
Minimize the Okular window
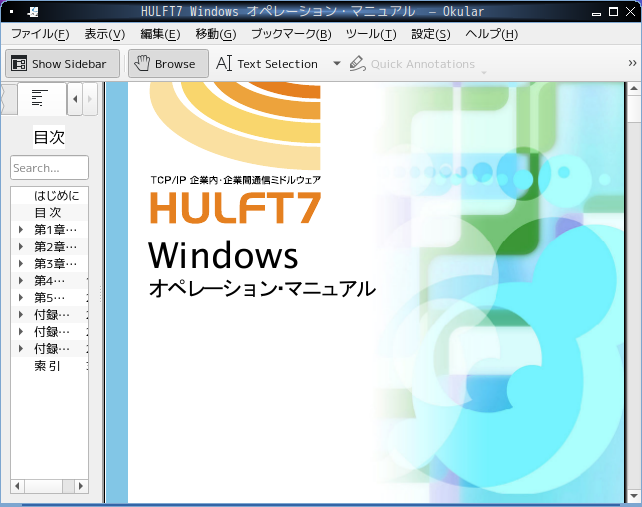point(597,12)
